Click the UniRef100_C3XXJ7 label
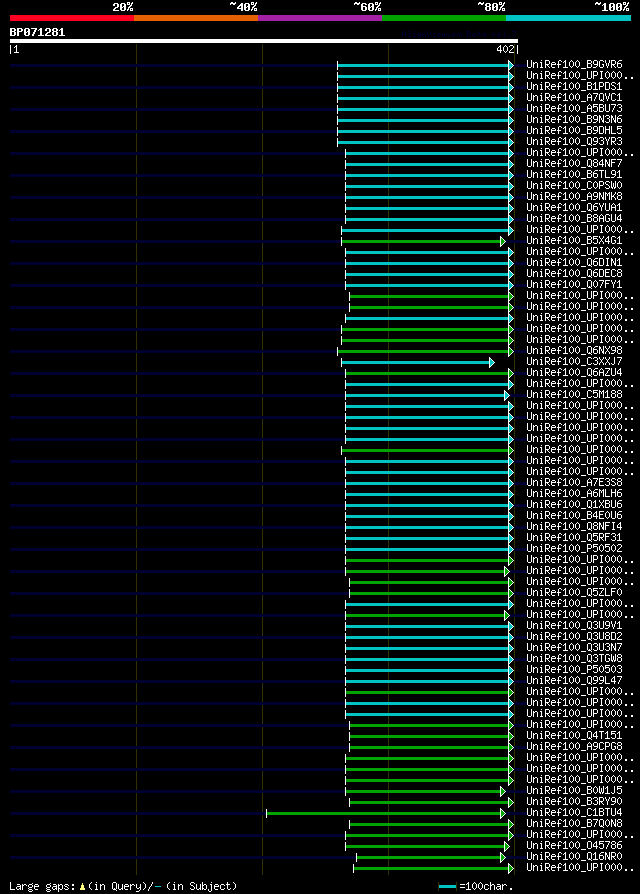This screenshot has height=894, width=640. 574,361
